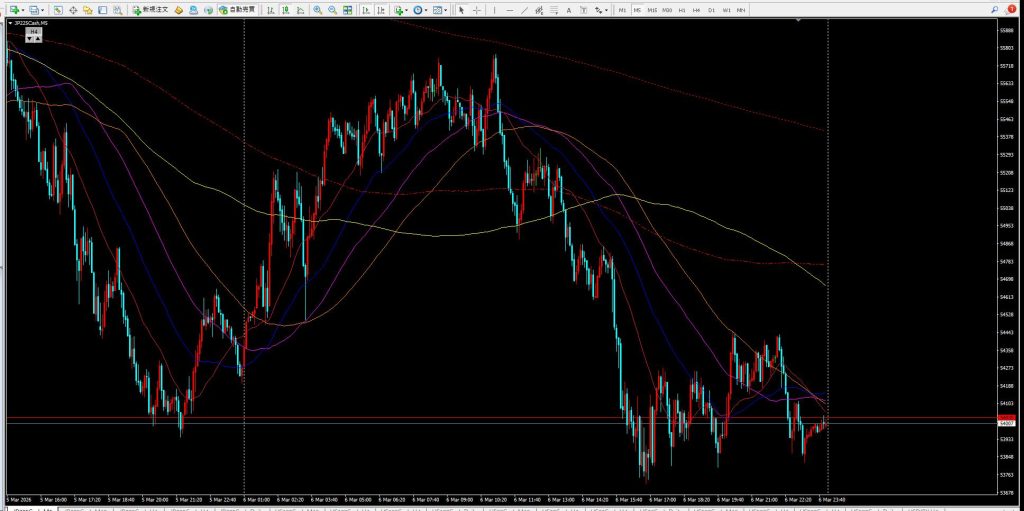The height and width of the screenshot is (511, 1024).
Task: Switch chart to H1 timeframe
Action: coord(681,9)
